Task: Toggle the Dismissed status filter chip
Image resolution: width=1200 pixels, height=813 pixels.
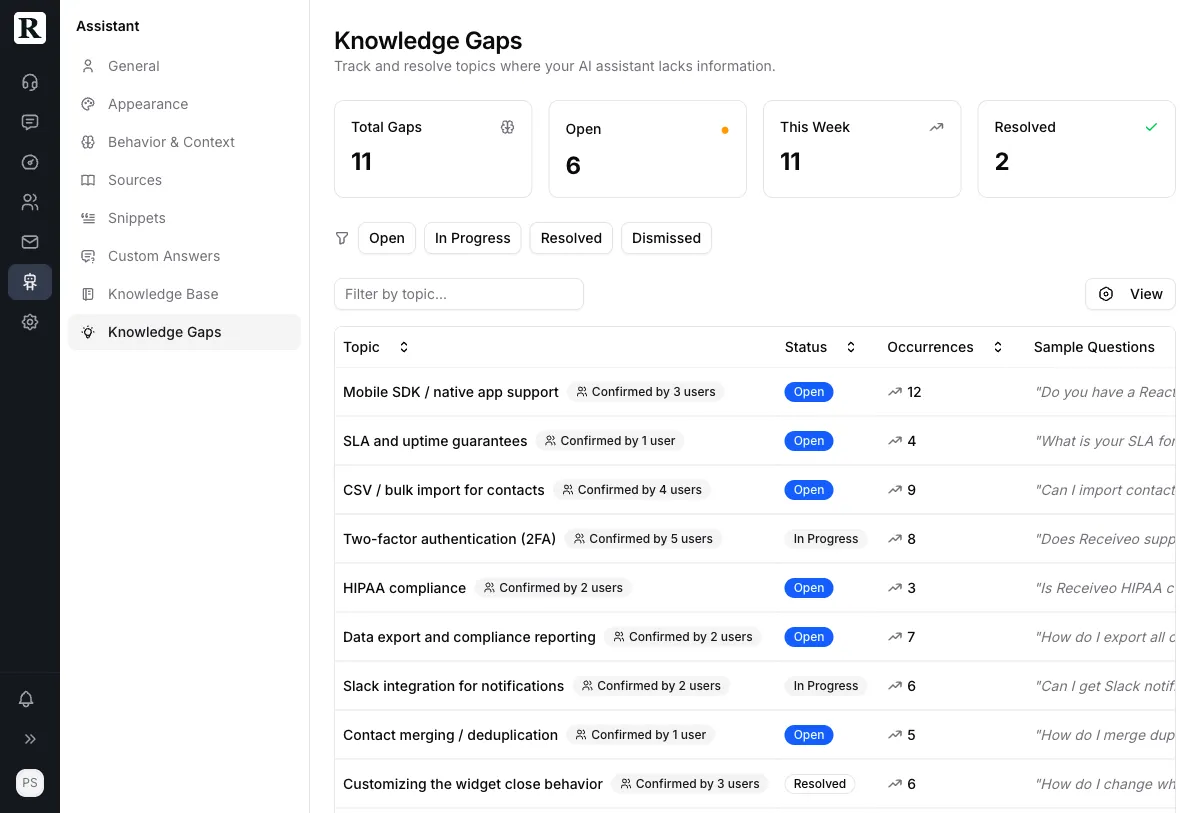Action: pyautogui.click(x=666, y=238)
